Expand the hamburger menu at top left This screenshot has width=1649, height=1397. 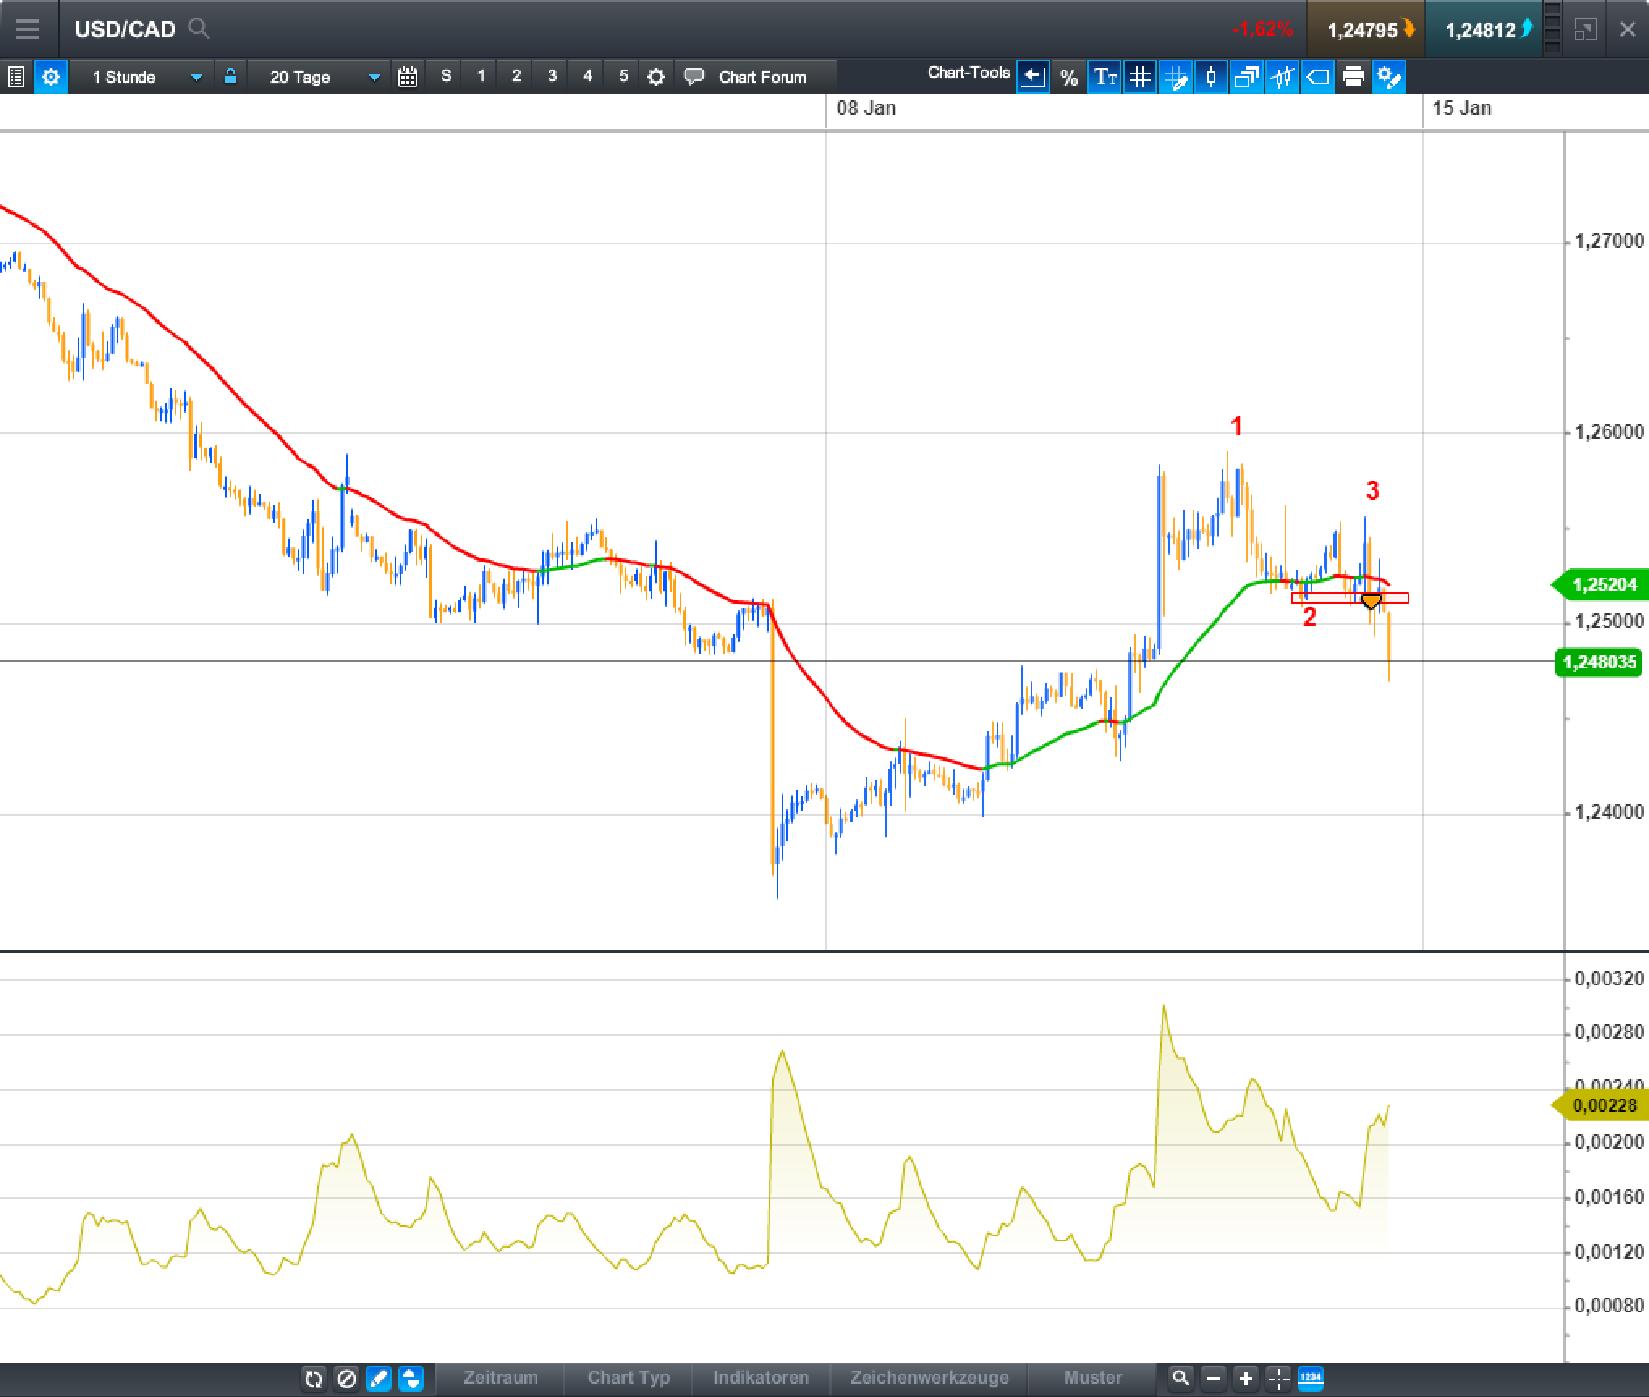pyautogui.click(x=27, y=28)
